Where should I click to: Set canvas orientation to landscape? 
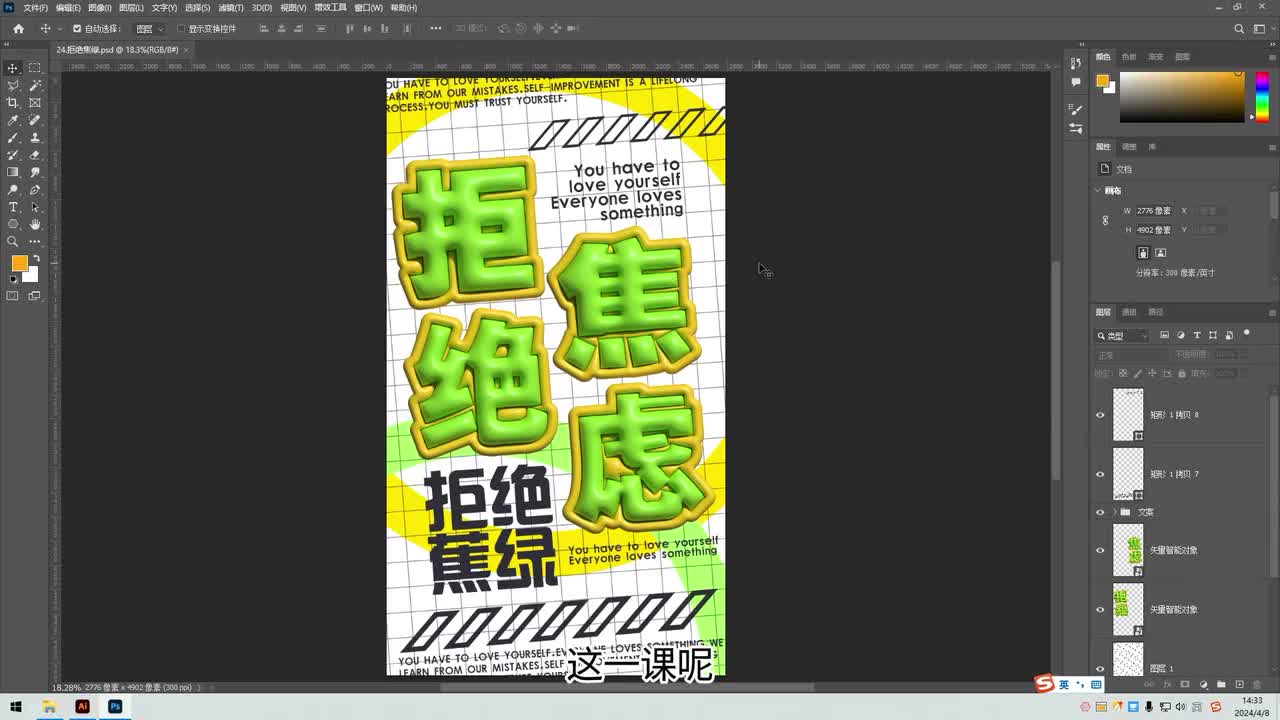coord(1160,253)
